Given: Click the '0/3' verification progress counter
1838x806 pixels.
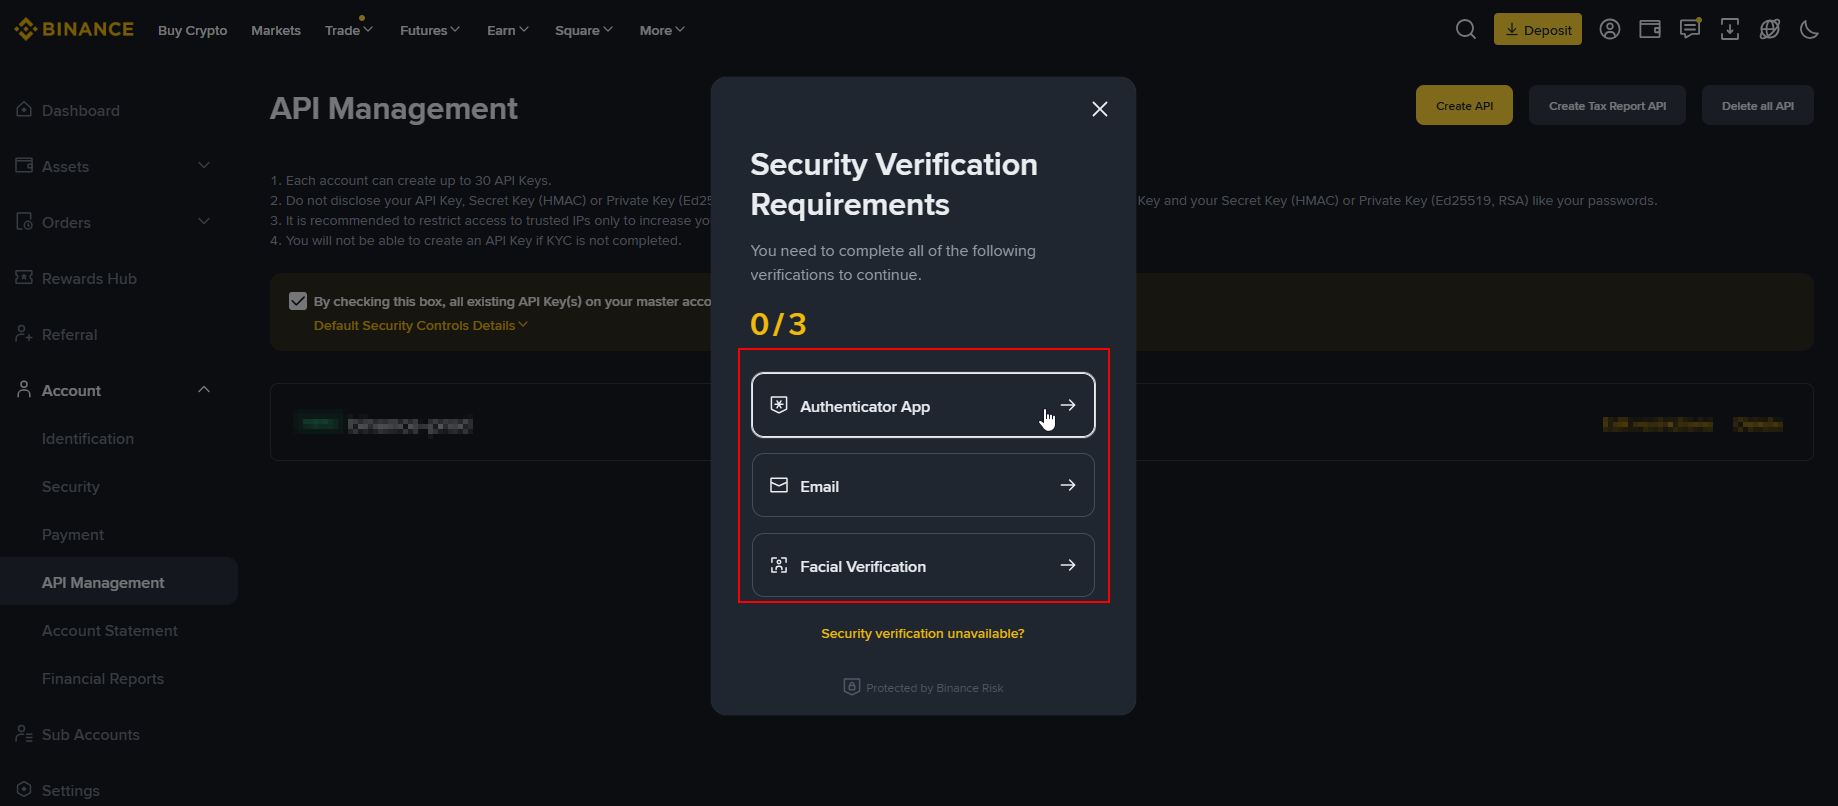Looking at the screenshot, I should [x=778, y=324].
